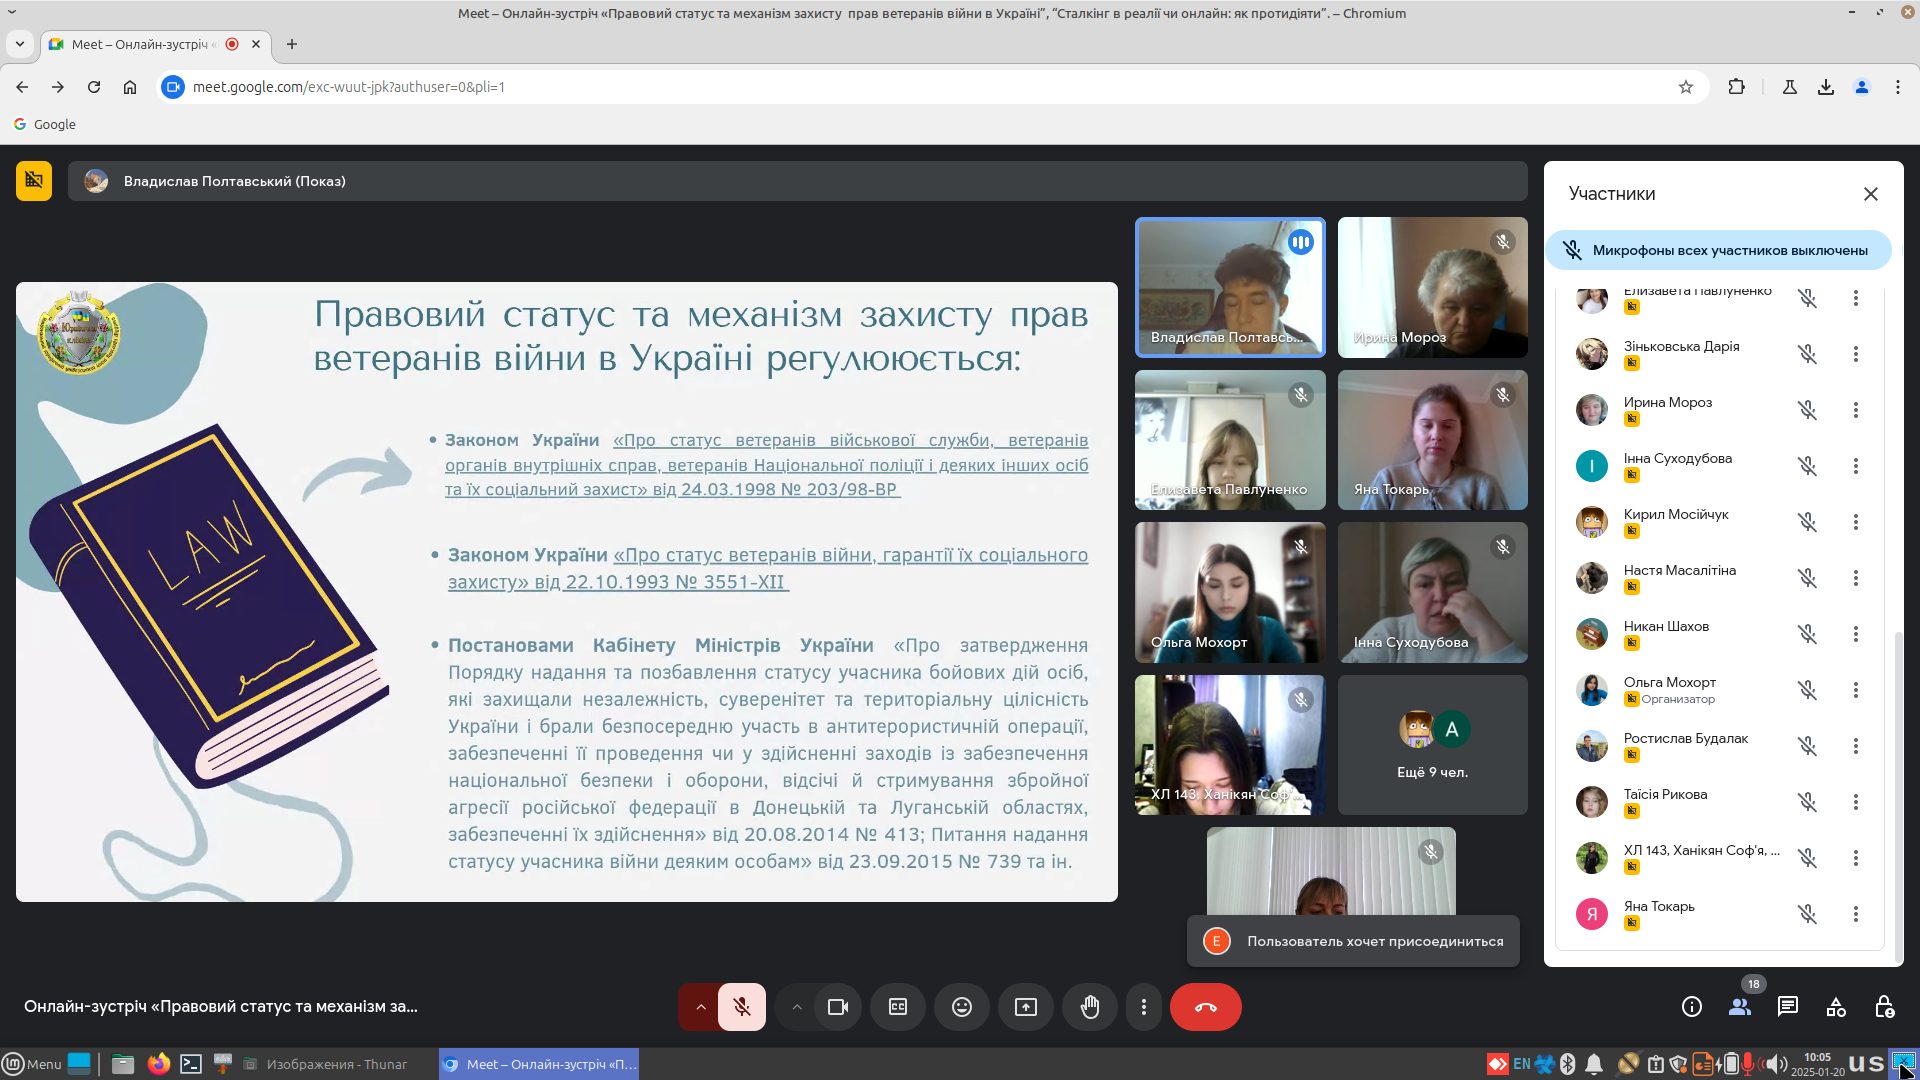1920x1080 pixels.
Task: Open more options for Ирина Мороз
Action: coord(1855,410)
